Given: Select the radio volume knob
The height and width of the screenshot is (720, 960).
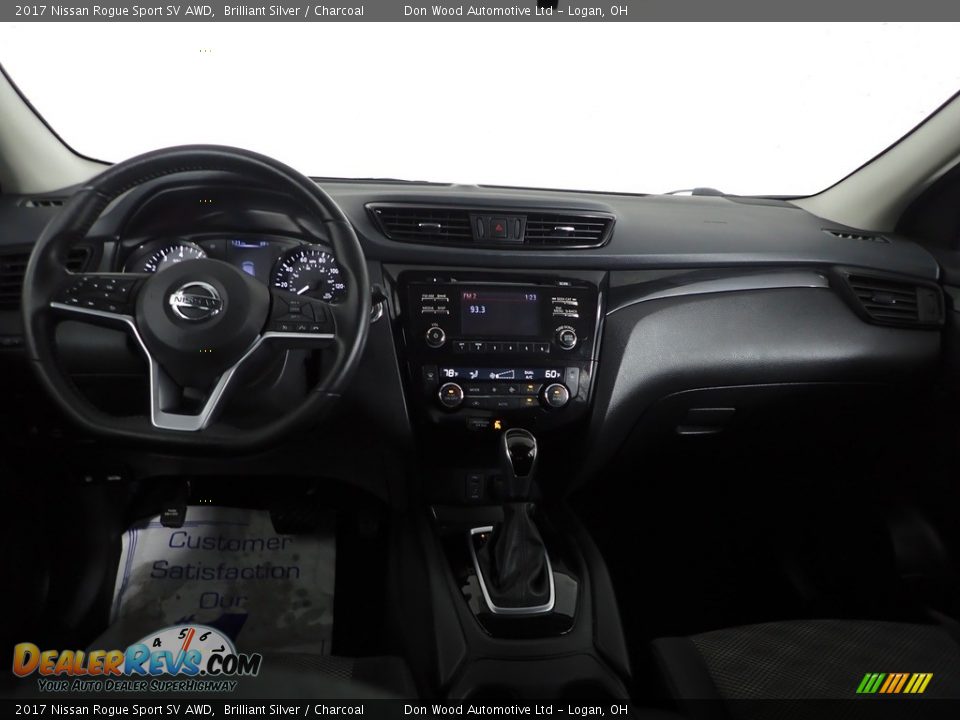Looking at the screenshot, I should click(x=434, y=335).
